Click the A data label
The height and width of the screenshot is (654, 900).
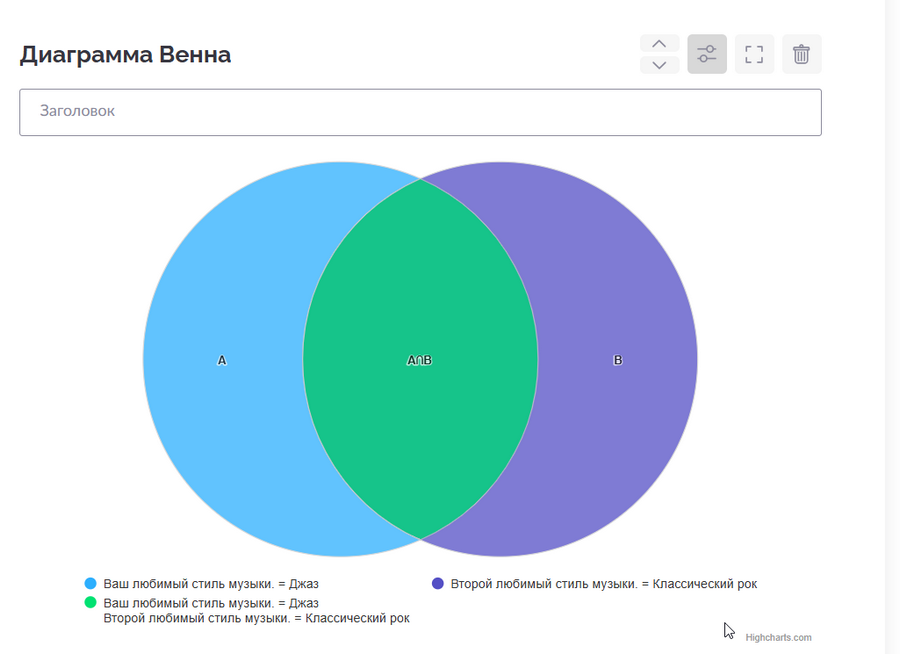click(222, 360)
